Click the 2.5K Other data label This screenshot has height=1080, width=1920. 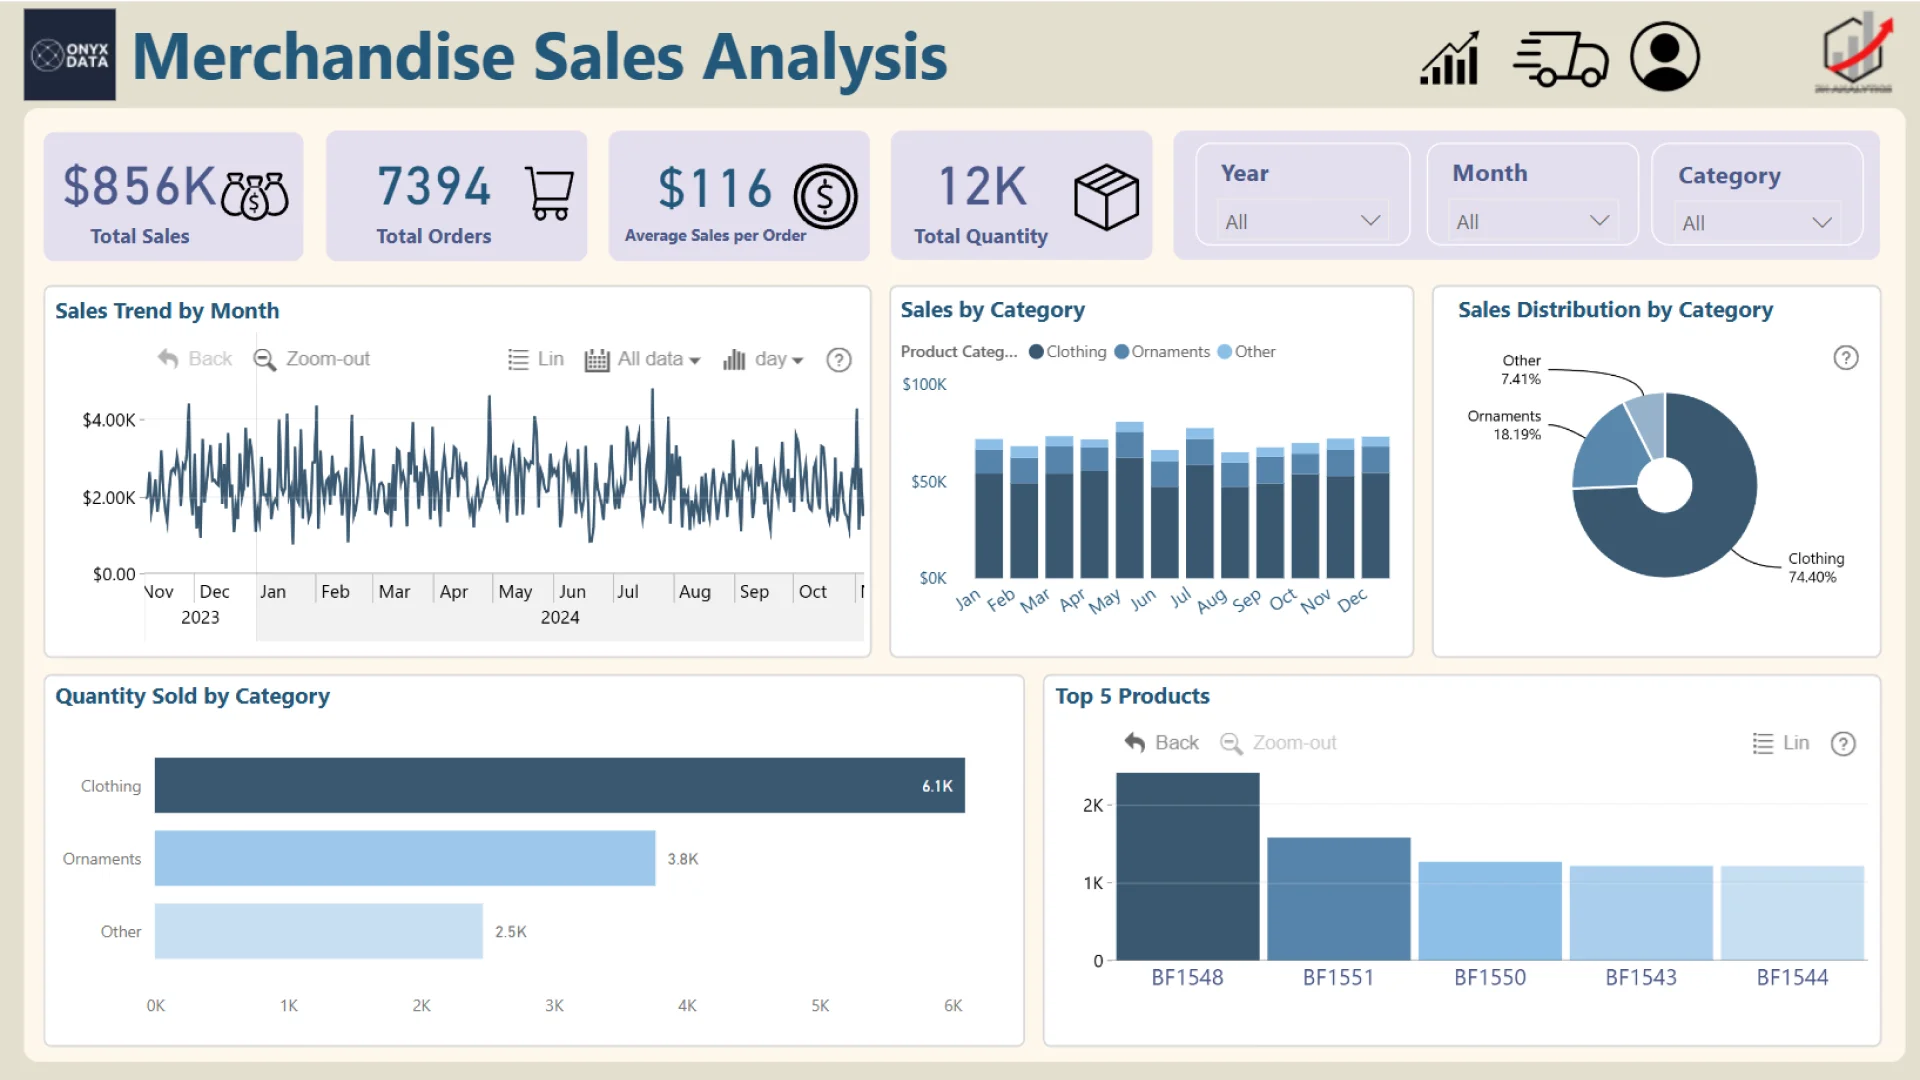coord(511,931)
